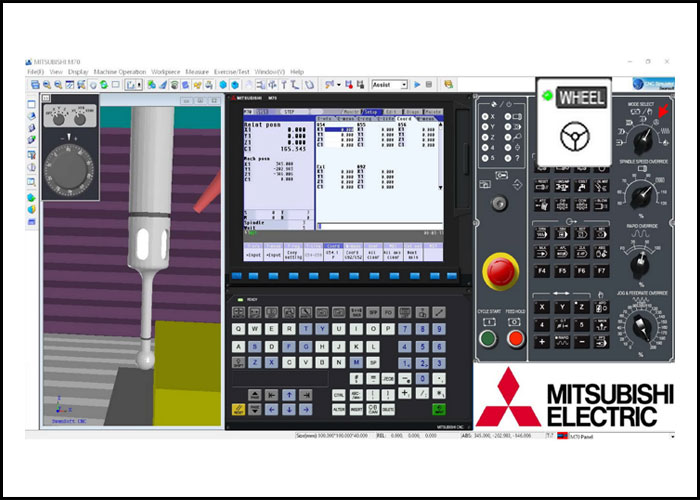Click the G letter key
Image resolution: width=700 pixels, height=500 pixels.
305,346
